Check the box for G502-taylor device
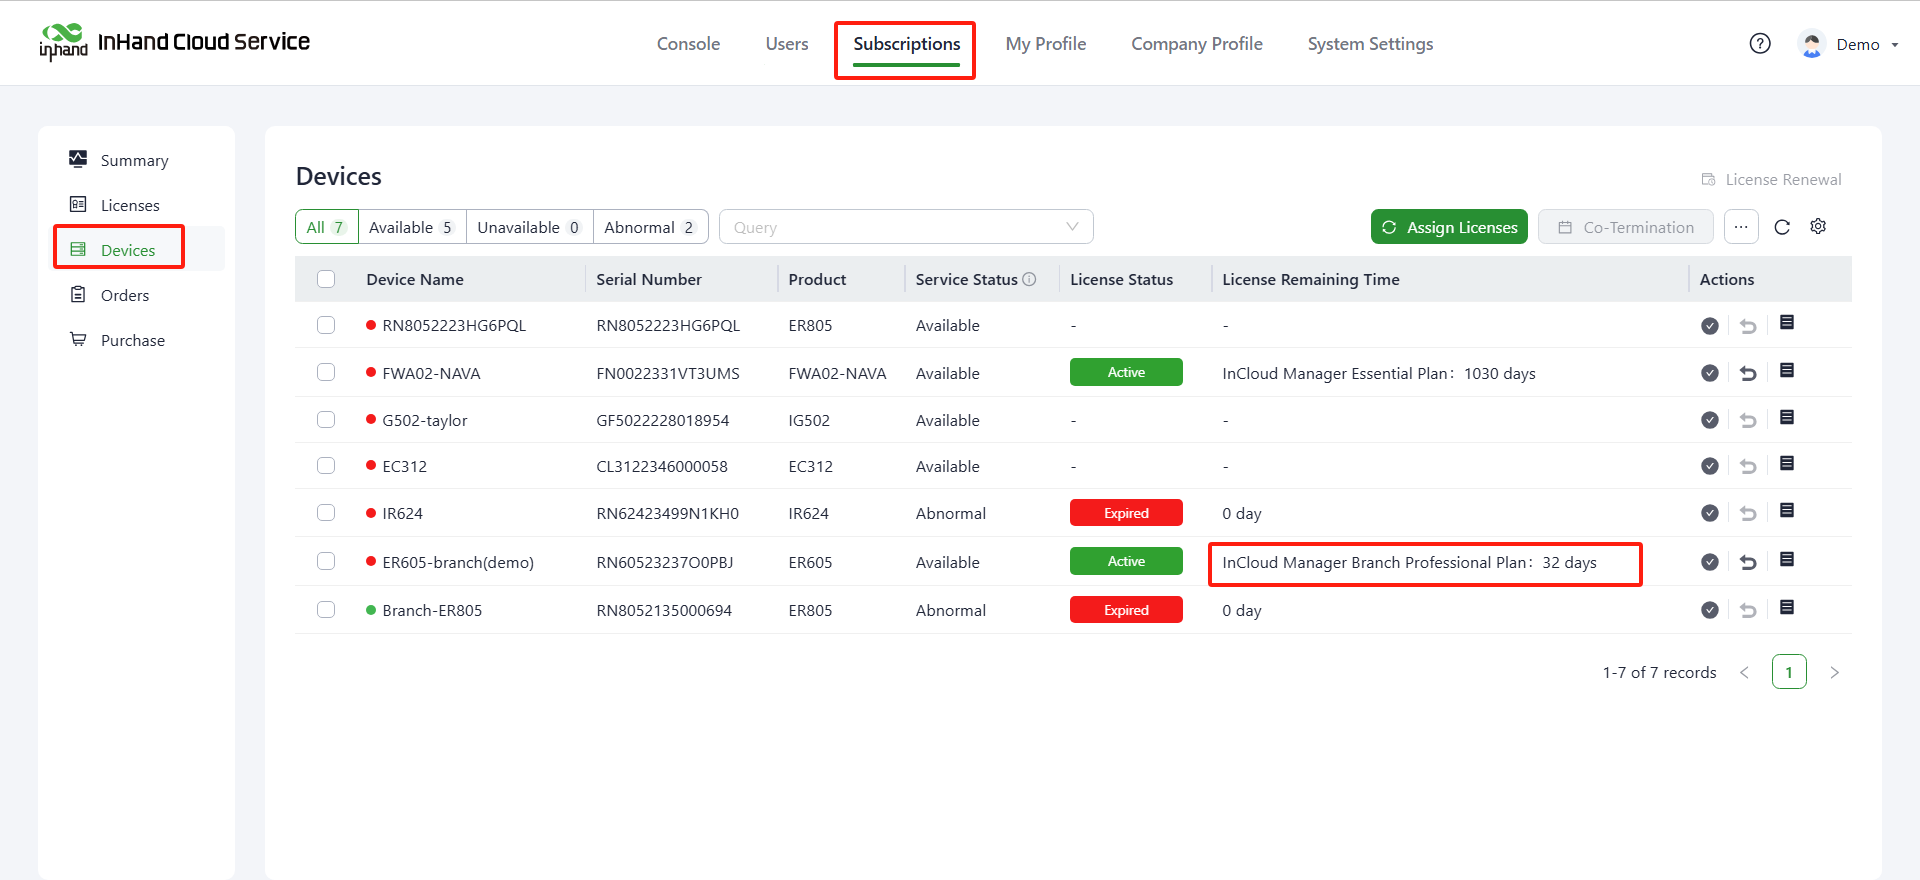This screenshot has height=880, width=1920. tap(326, 420)
